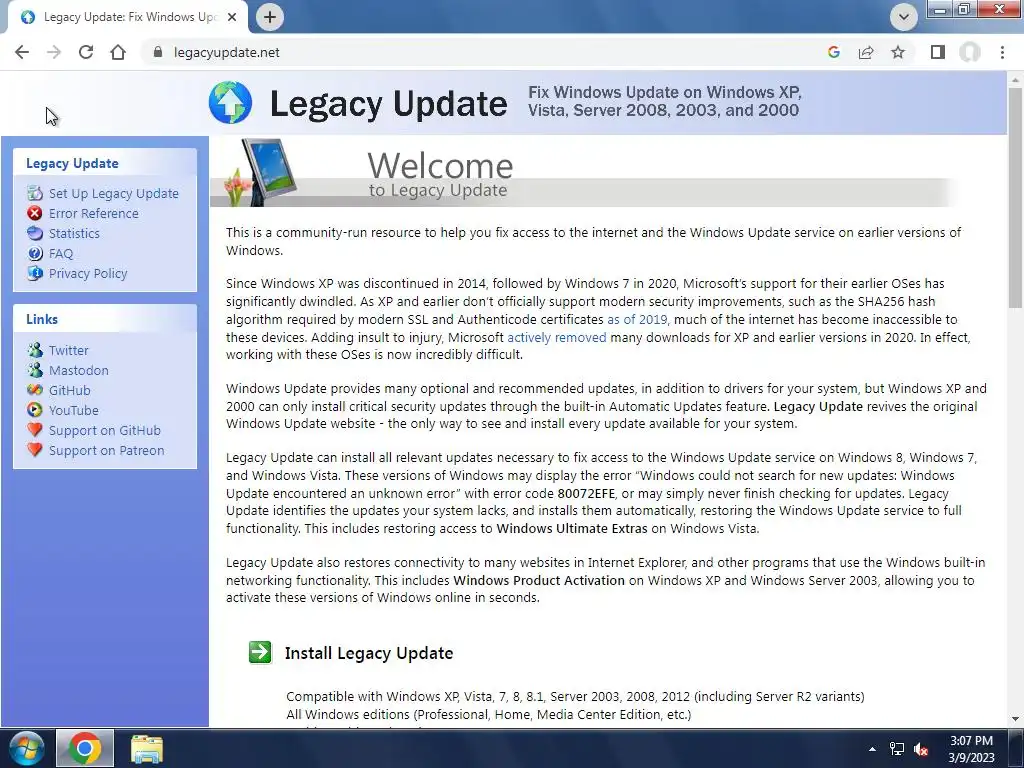Click the heart icon beside Support on GitHub
This screenshot has width=1024, height=768.
tap(35, 430)
